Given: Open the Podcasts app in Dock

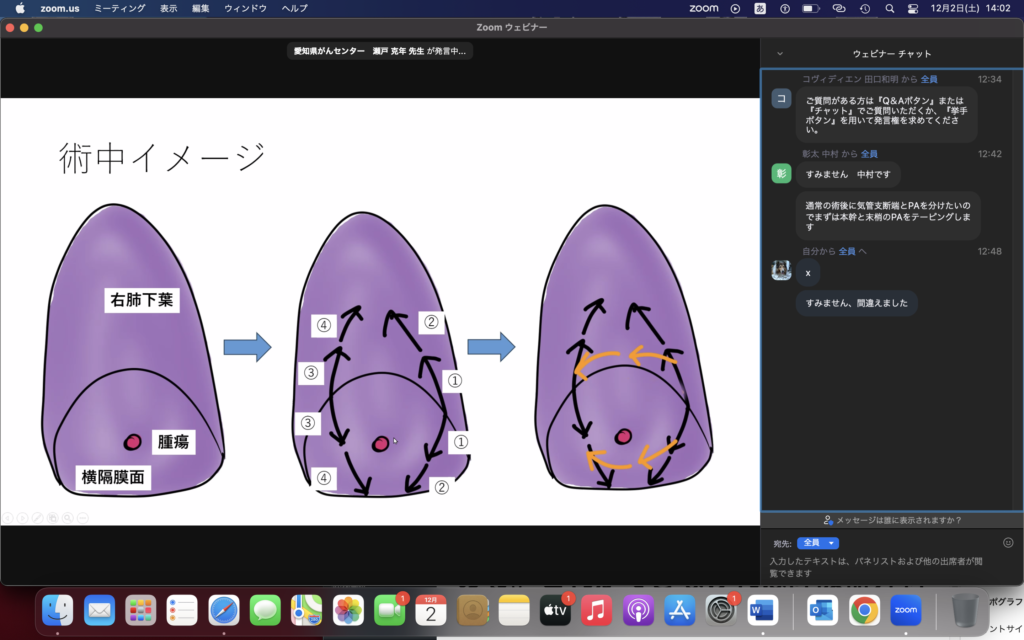Looking at the screenshot, I should click(x=638, y=609).
